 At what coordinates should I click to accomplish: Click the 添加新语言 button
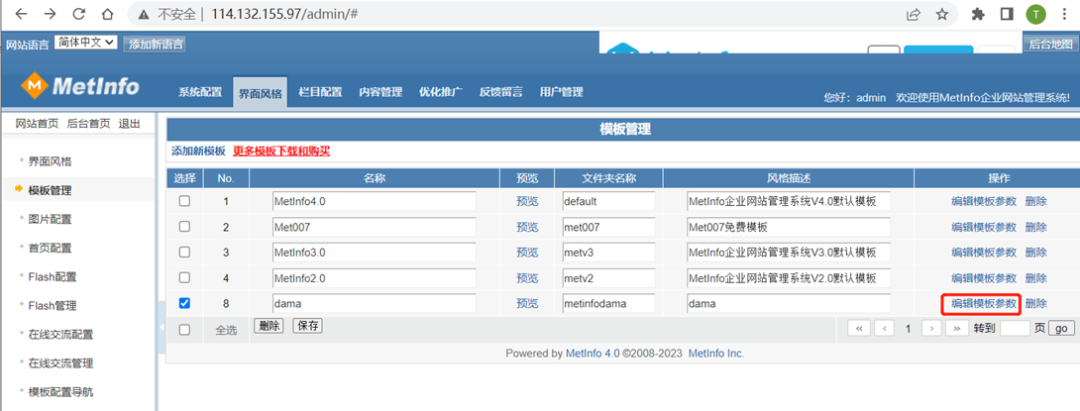(x=155, y=44)
